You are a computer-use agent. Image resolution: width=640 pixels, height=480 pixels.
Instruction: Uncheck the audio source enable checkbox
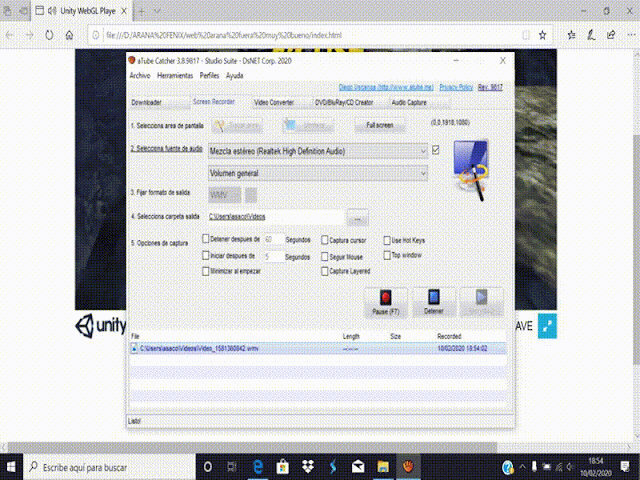(436, 150)
